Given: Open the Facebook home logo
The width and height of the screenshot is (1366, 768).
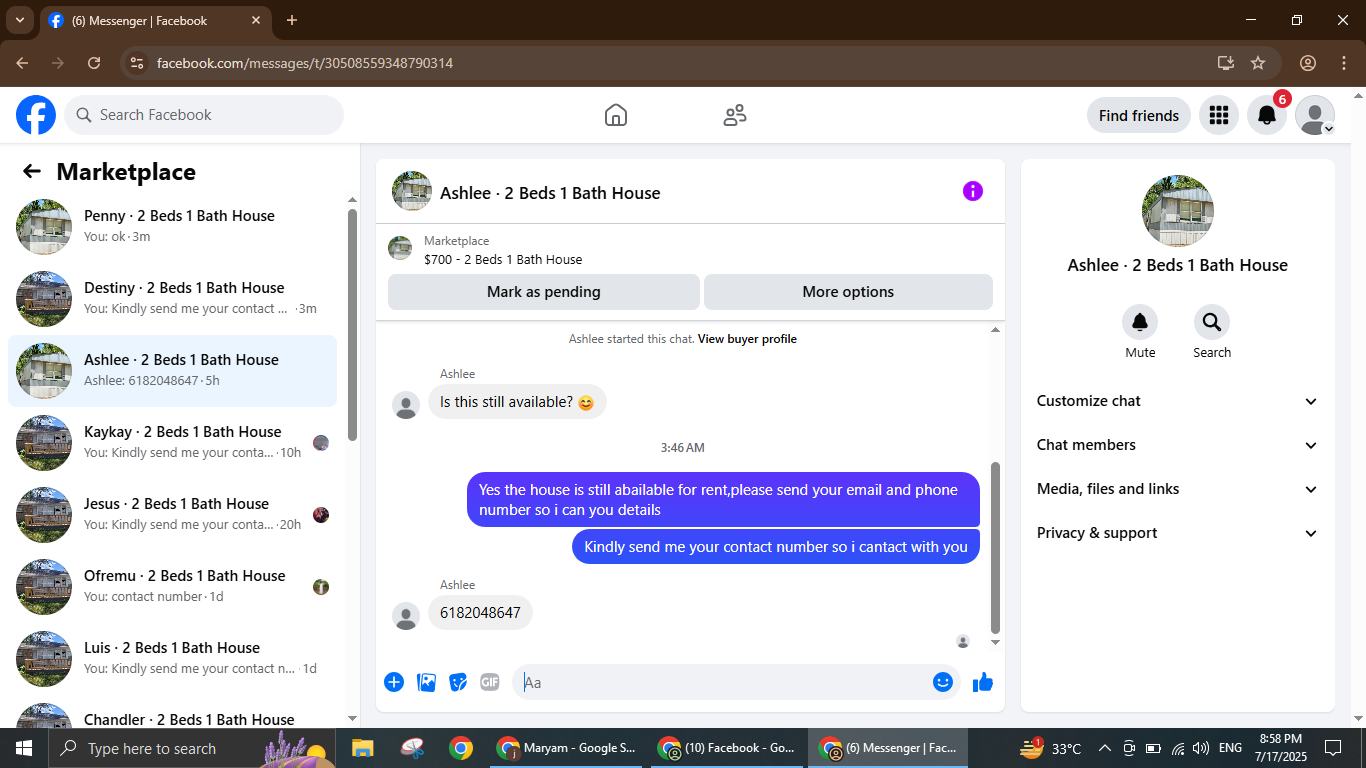Looking at the screenshot, I should pos(36,115).
